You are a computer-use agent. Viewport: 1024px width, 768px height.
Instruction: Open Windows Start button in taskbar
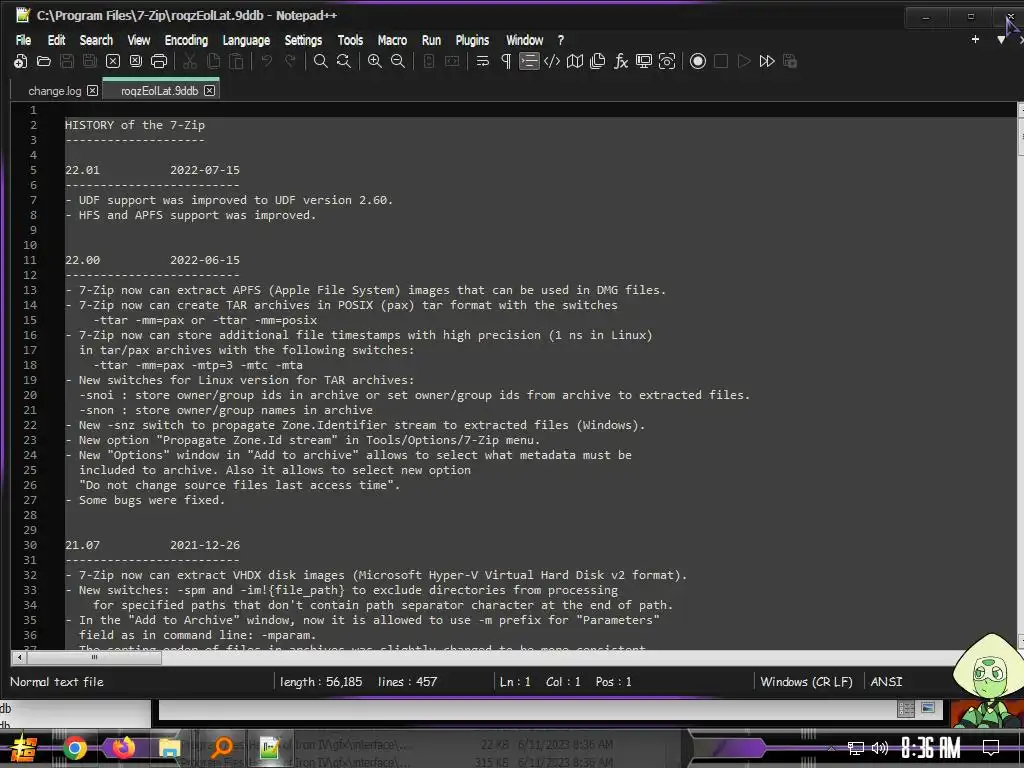click(x=23, y=748)
